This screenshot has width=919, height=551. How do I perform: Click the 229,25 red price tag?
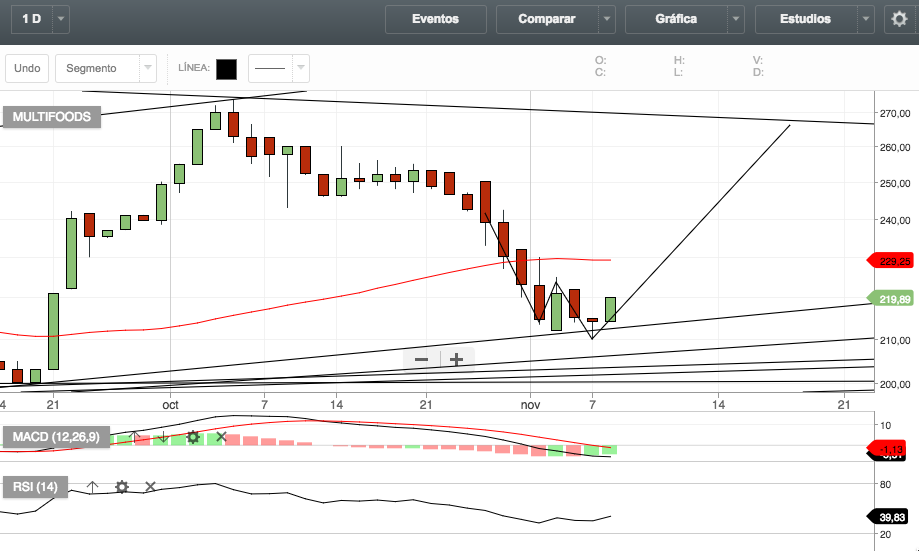(891, 261)
